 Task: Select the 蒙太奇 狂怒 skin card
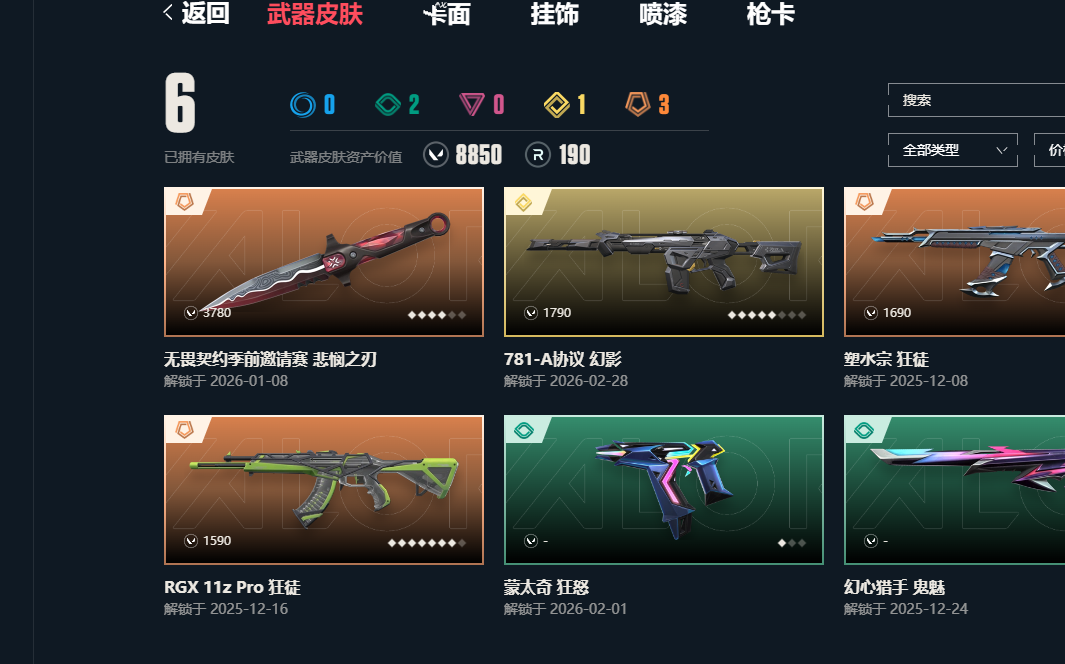[664, 490]
